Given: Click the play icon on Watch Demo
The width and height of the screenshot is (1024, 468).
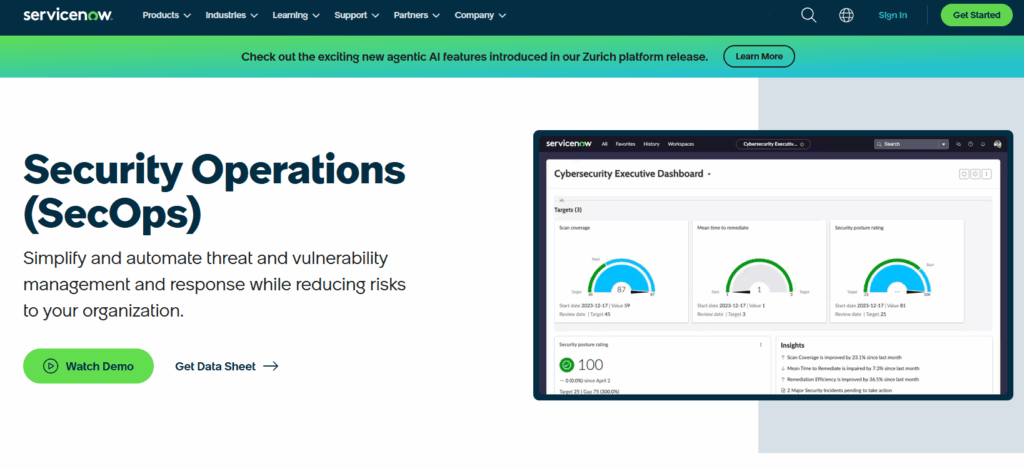Looking at the screenshot, I should [x=50, y=366].
